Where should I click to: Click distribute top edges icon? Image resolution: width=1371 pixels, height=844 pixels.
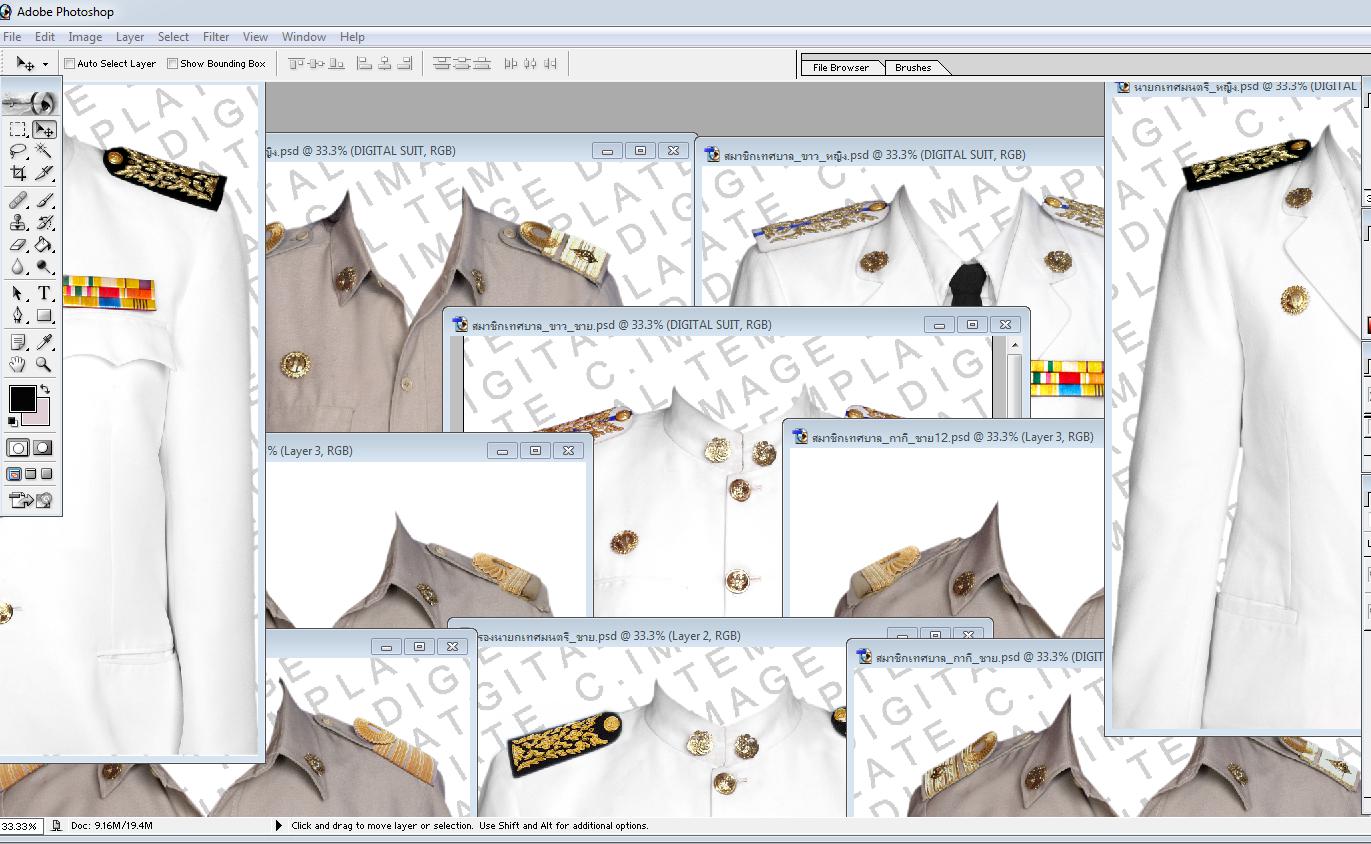pyautogui.click(x=442, y=63)
